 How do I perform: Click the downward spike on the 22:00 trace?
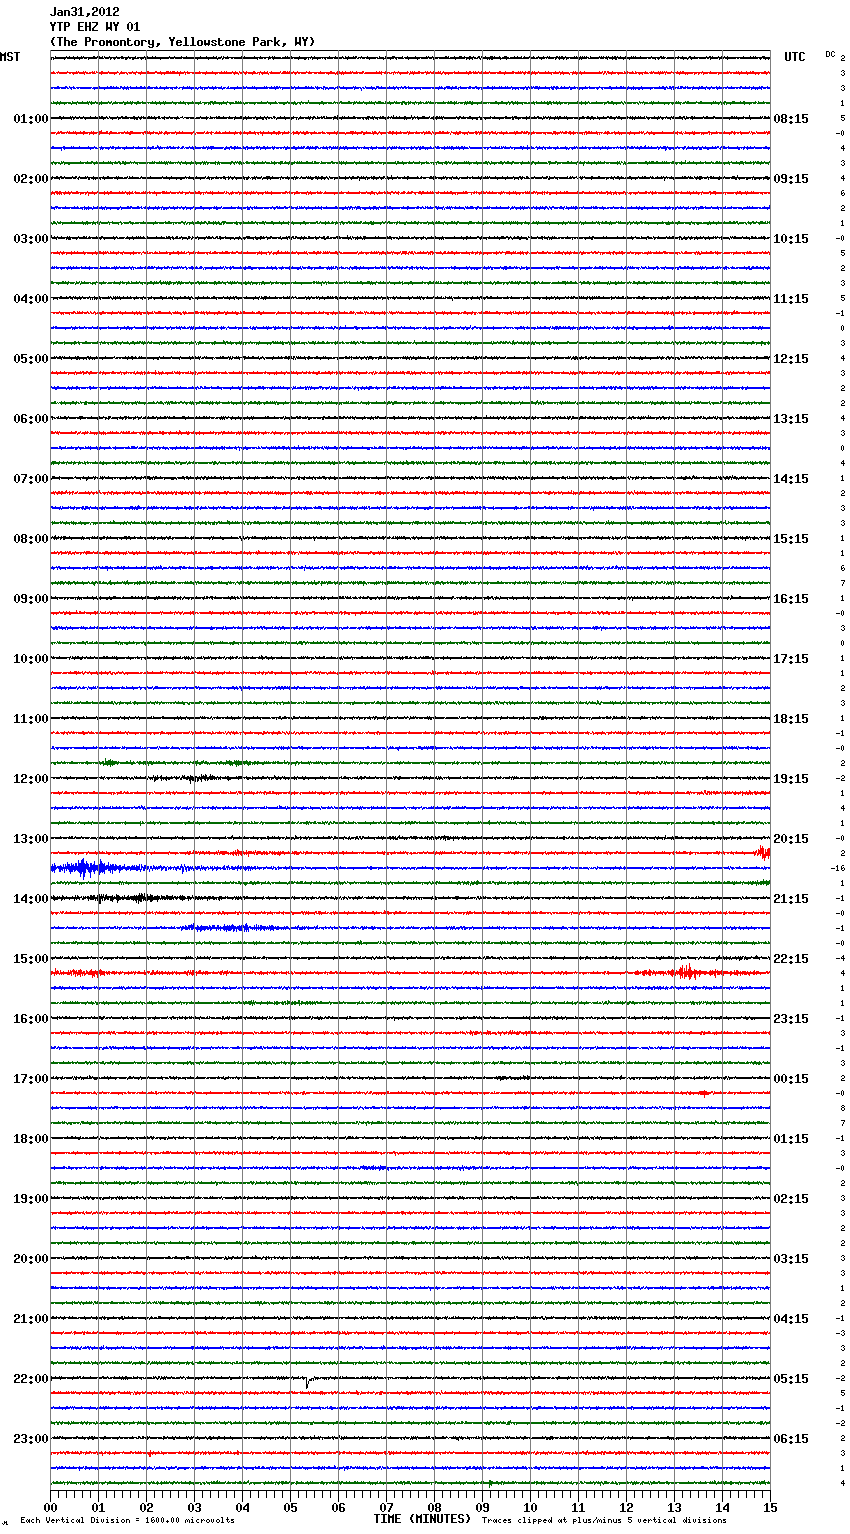(306, 1383)
